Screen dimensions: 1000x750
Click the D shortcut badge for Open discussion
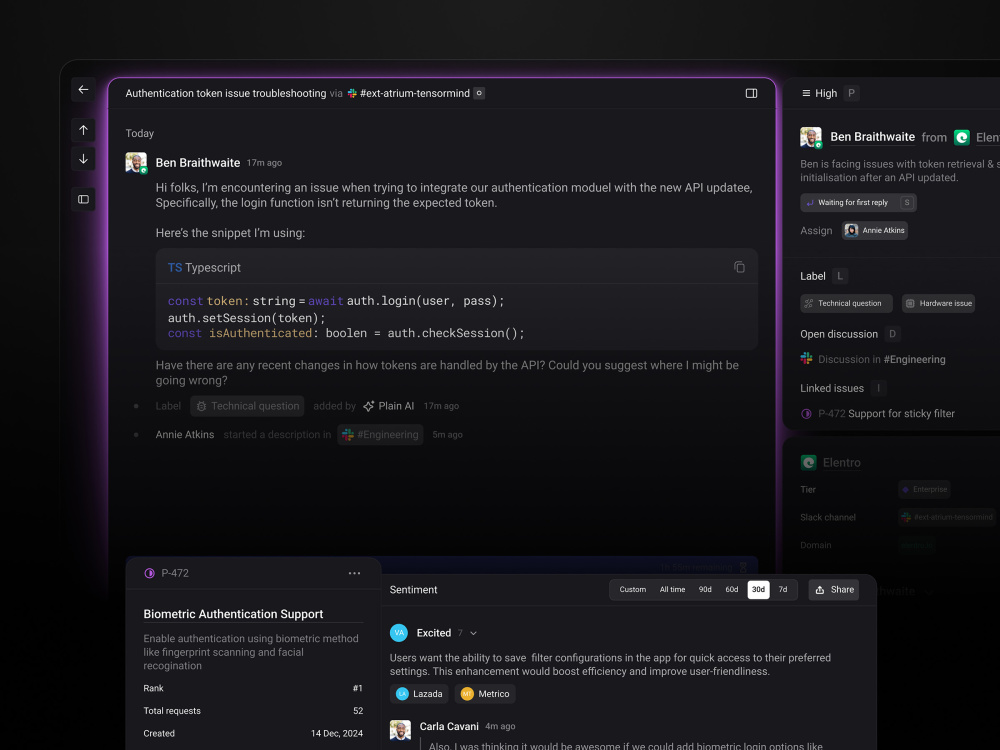892,334
